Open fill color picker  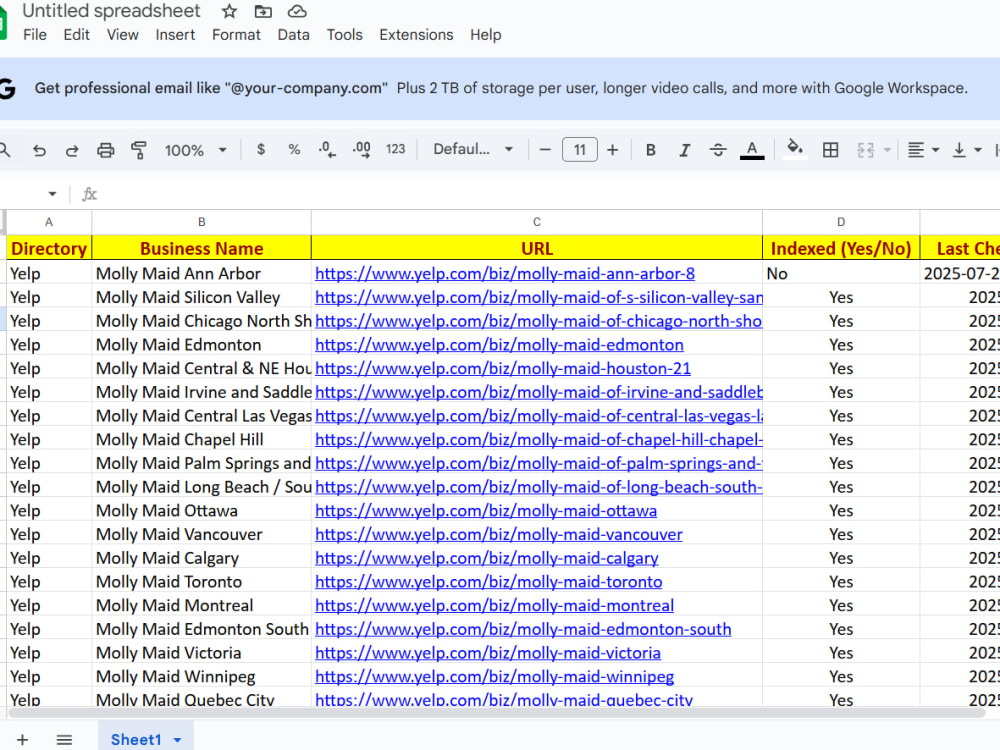tap(795, 149)
